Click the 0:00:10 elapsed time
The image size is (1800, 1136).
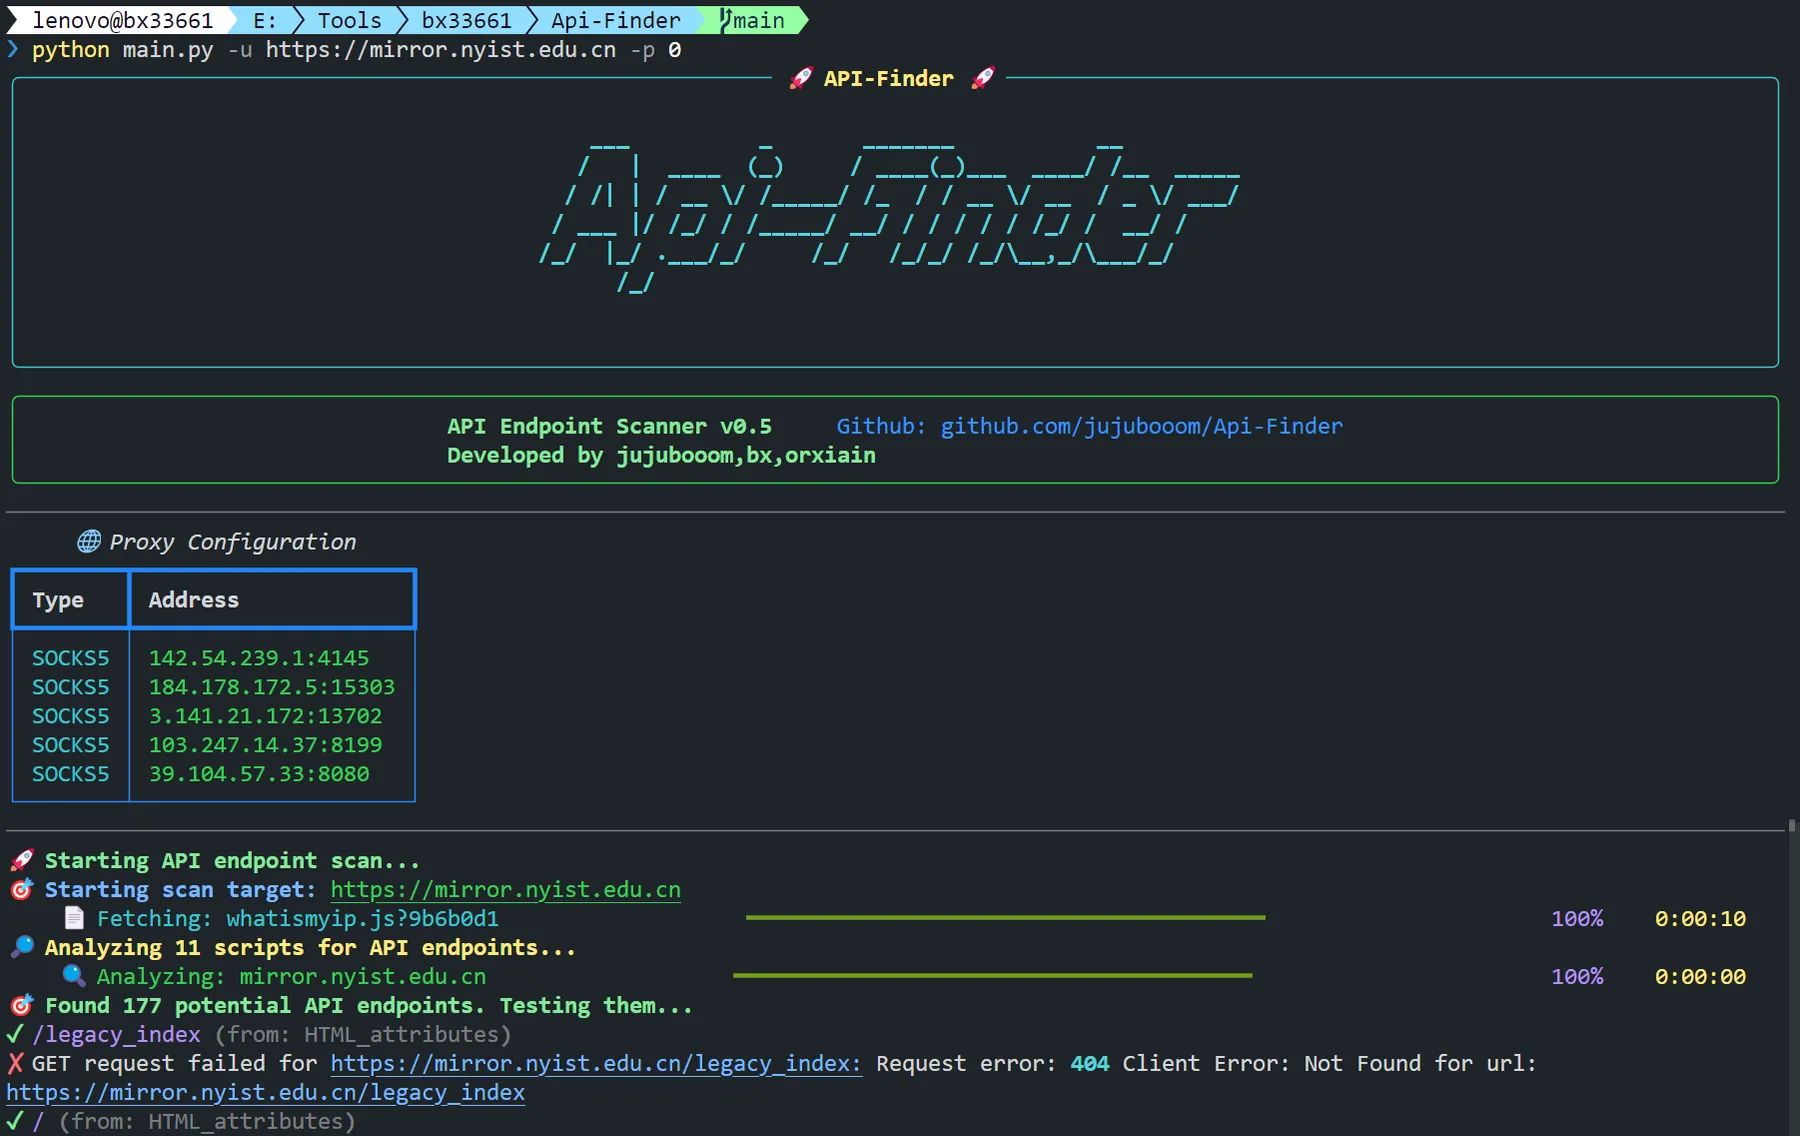[1700, 918]
